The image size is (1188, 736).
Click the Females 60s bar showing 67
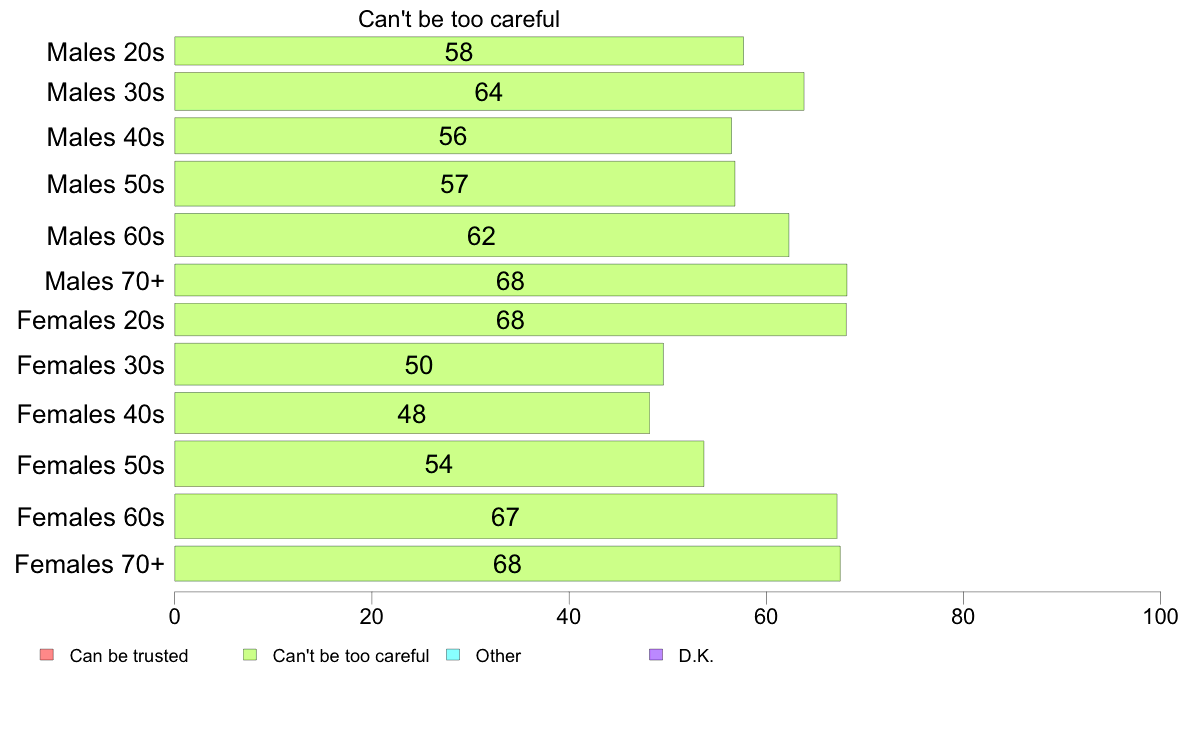coord(506,516)
